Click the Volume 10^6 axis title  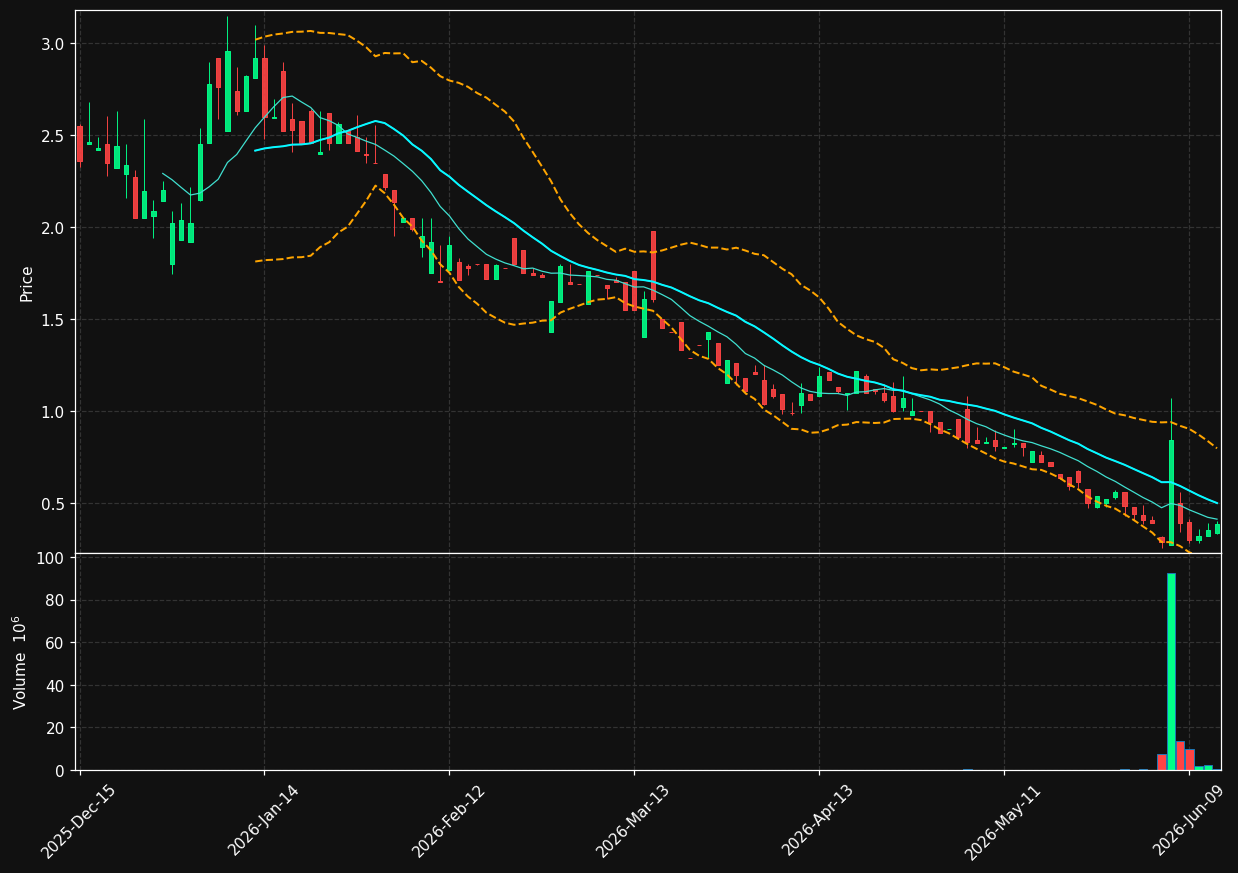click(x=20, y=663)
